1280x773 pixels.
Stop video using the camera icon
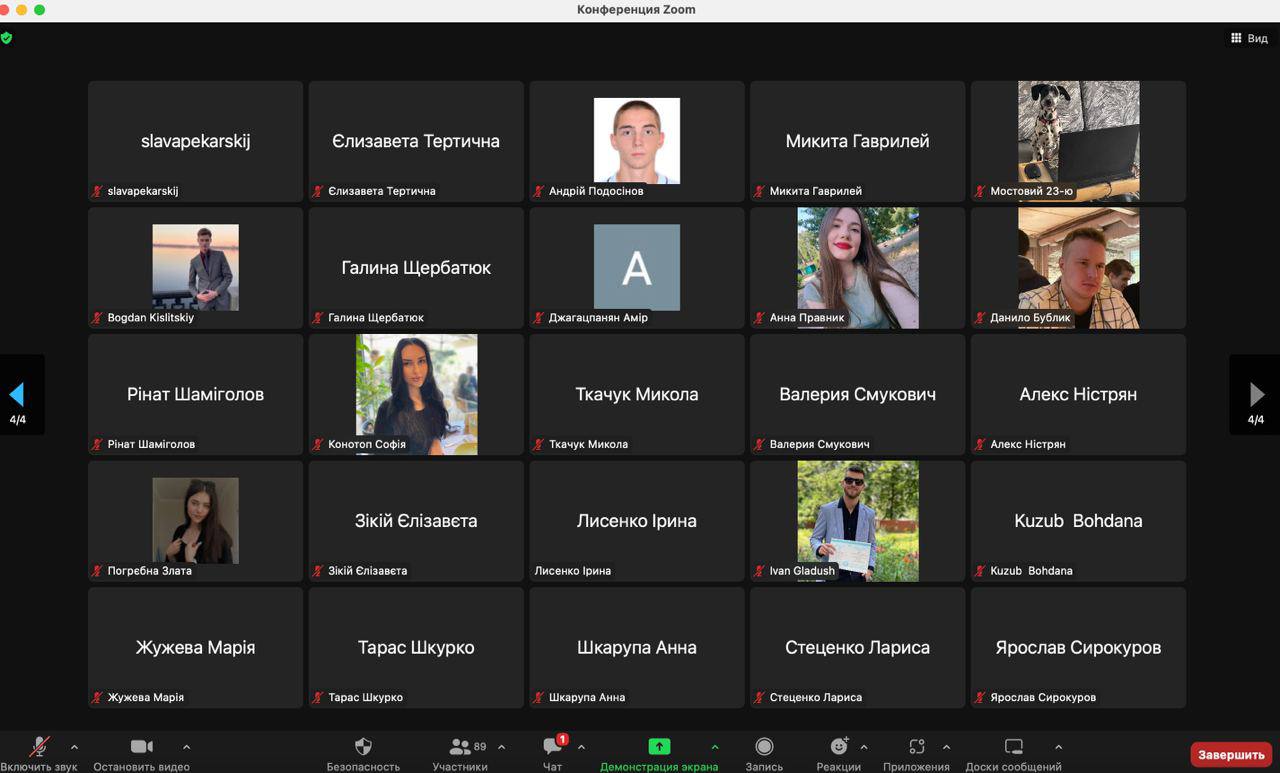[x=141, y=746]
